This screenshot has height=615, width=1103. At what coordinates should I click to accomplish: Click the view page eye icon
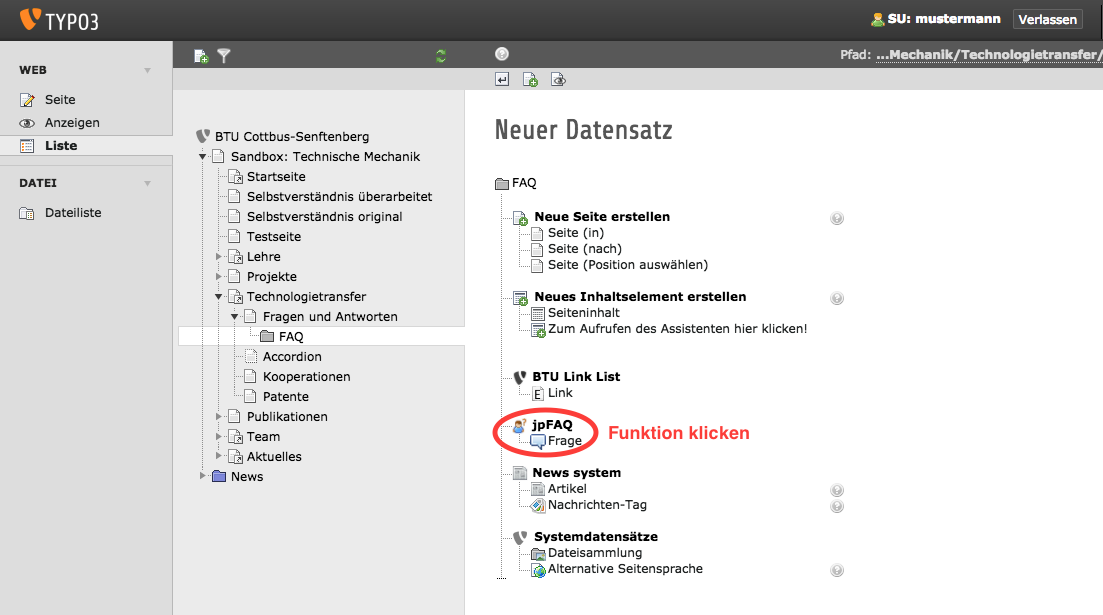click(x=559, y=80)
